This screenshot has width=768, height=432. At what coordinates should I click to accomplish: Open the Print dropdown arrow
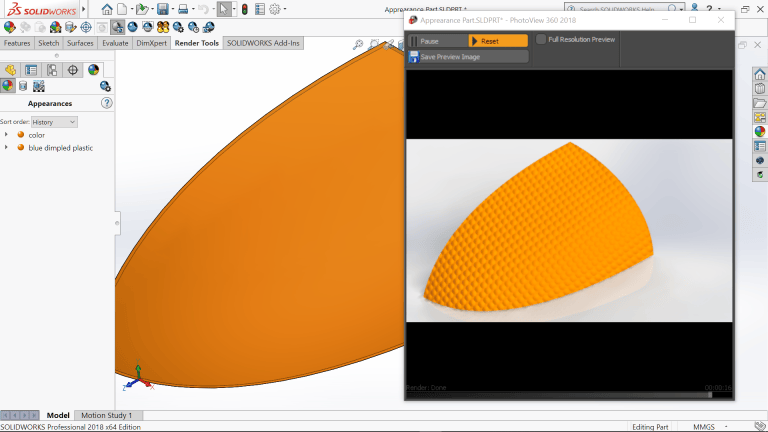coord(193,9)
